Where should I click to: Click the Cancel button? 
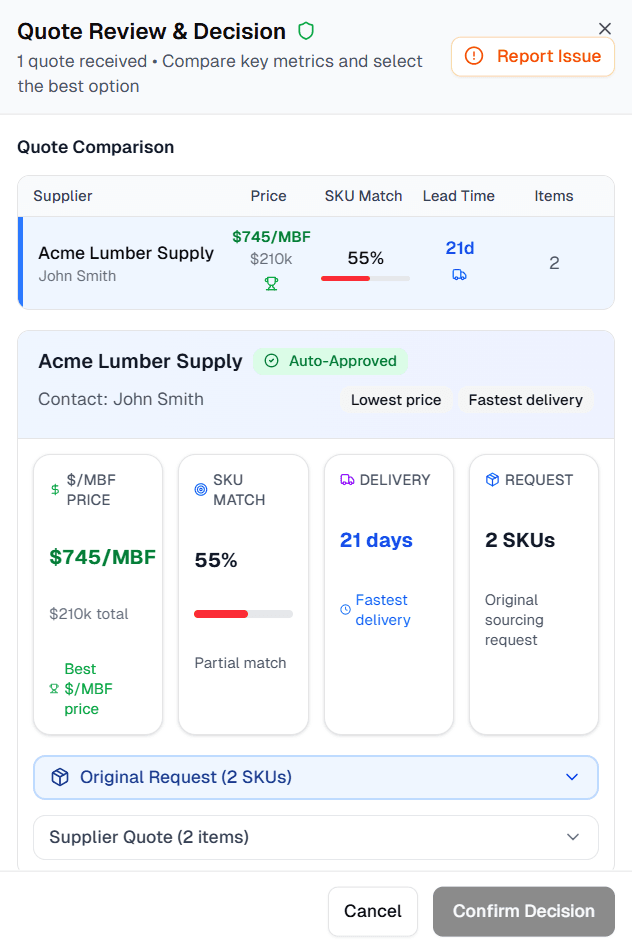[372, 911]
